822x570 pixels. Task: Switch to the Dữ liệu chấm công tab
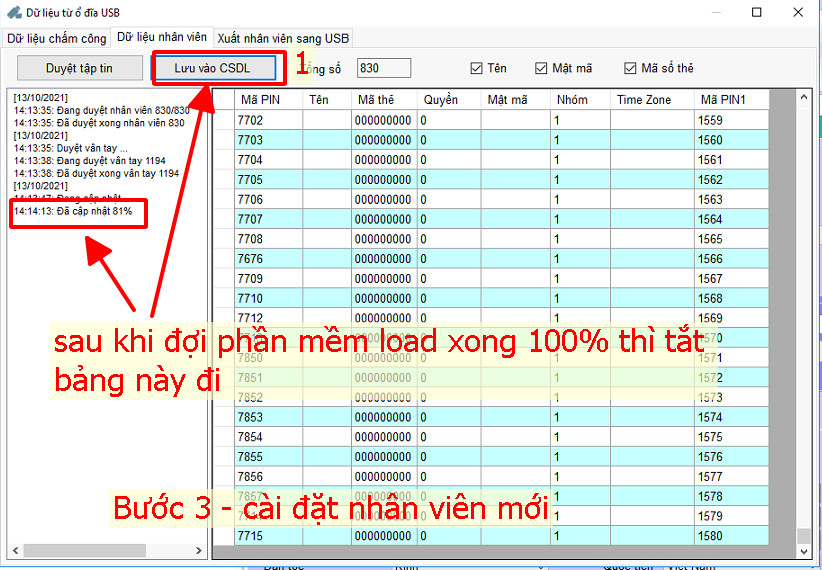tap(57, 39)
